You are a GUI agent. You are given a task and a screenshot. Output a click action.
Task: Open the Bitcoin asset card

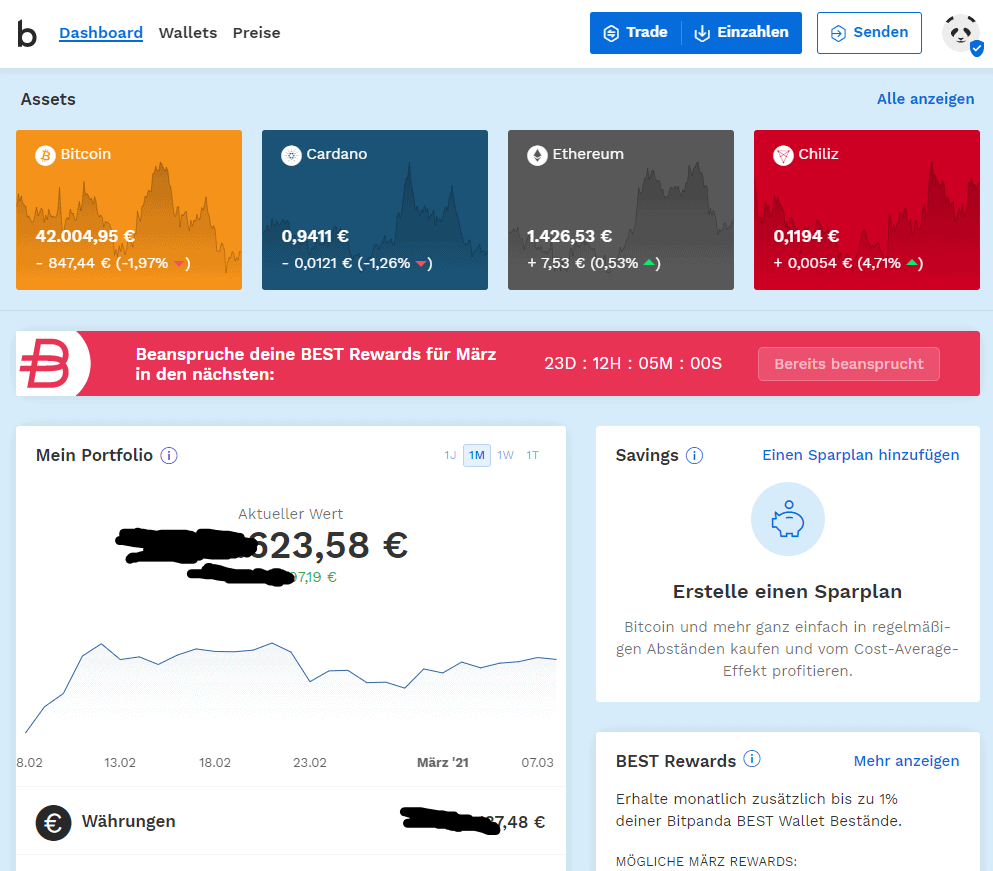129,210
